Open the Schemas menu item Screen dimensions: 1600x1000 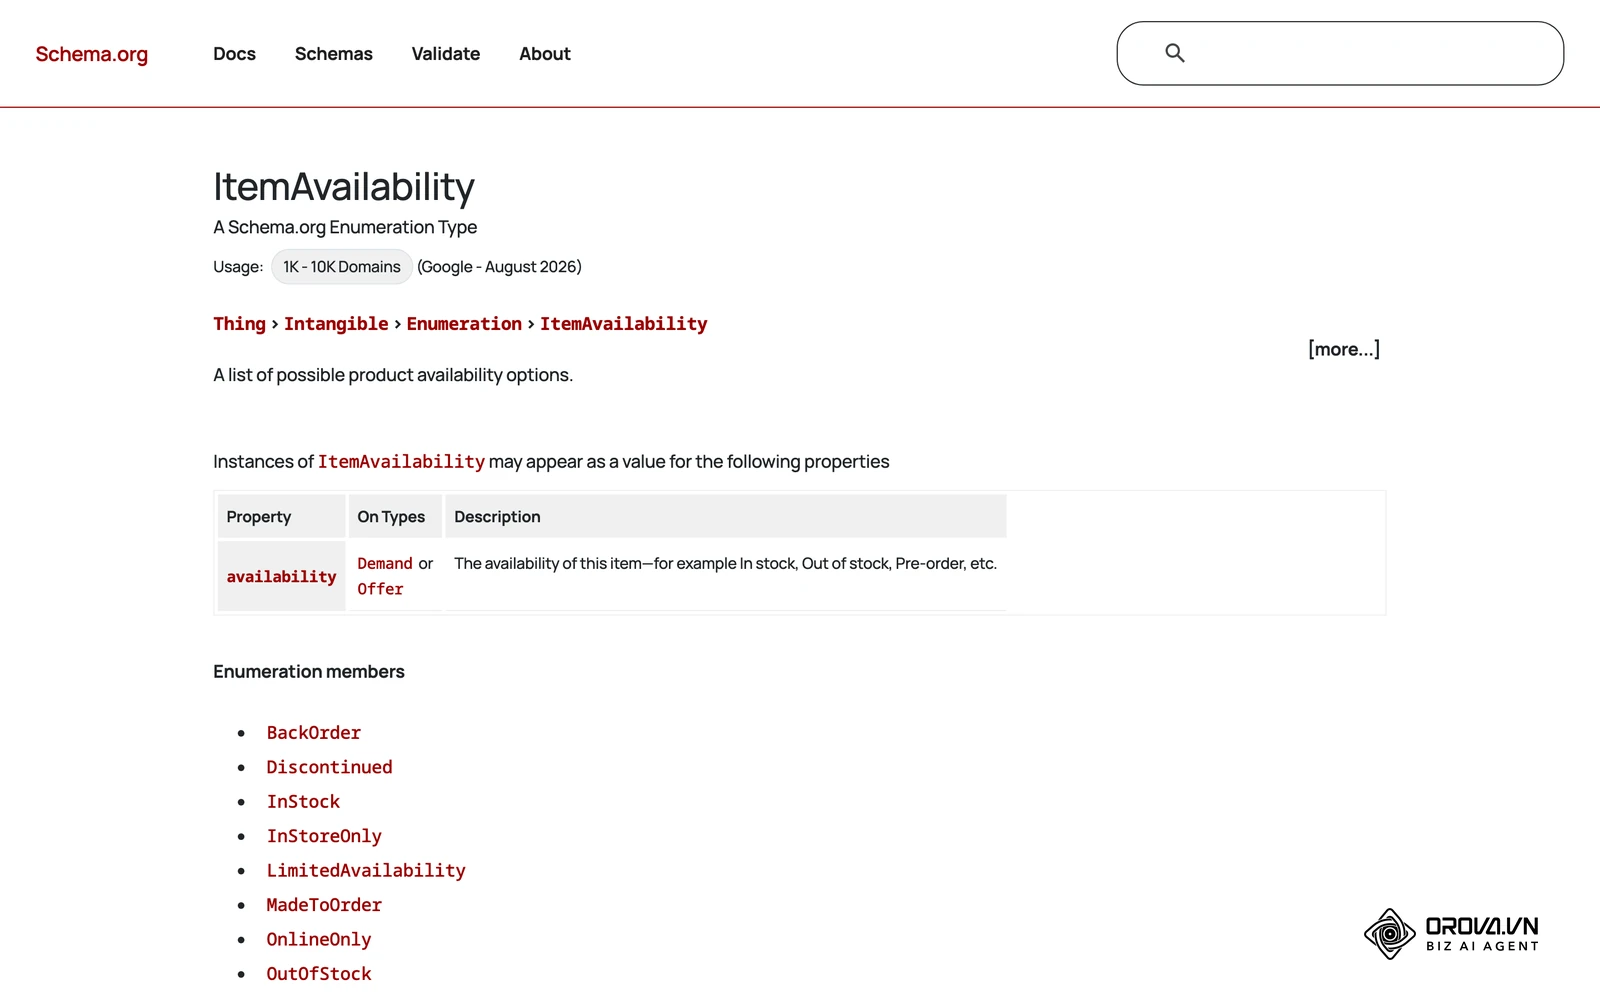(334, 54)
